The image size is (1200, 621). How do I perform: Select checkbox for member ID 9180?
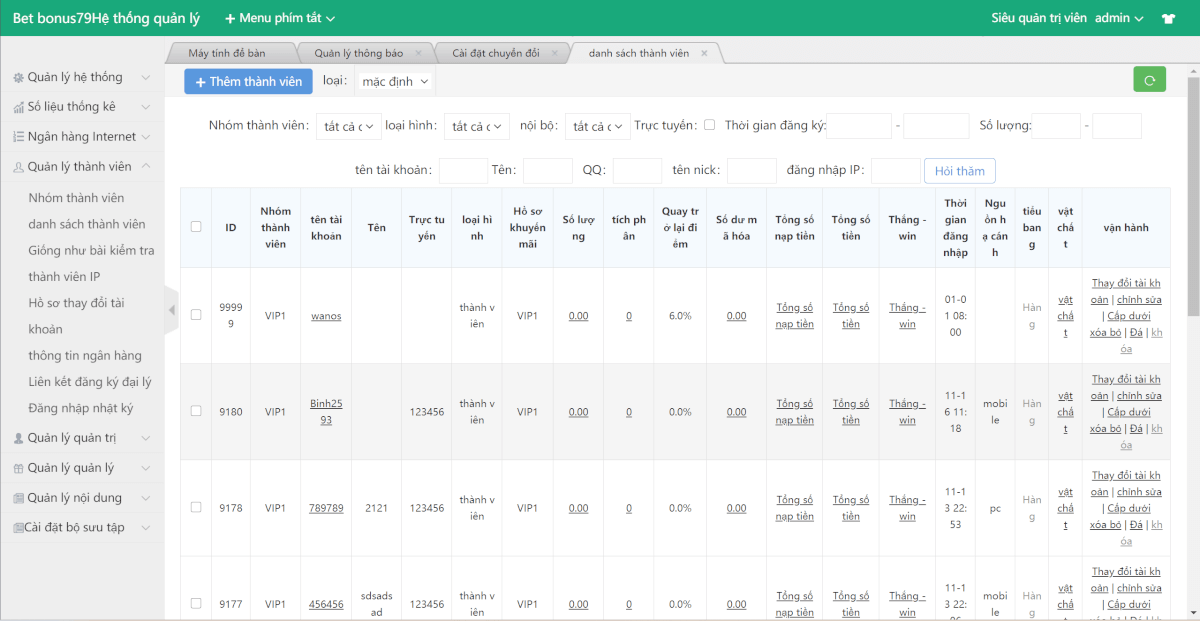196,411
